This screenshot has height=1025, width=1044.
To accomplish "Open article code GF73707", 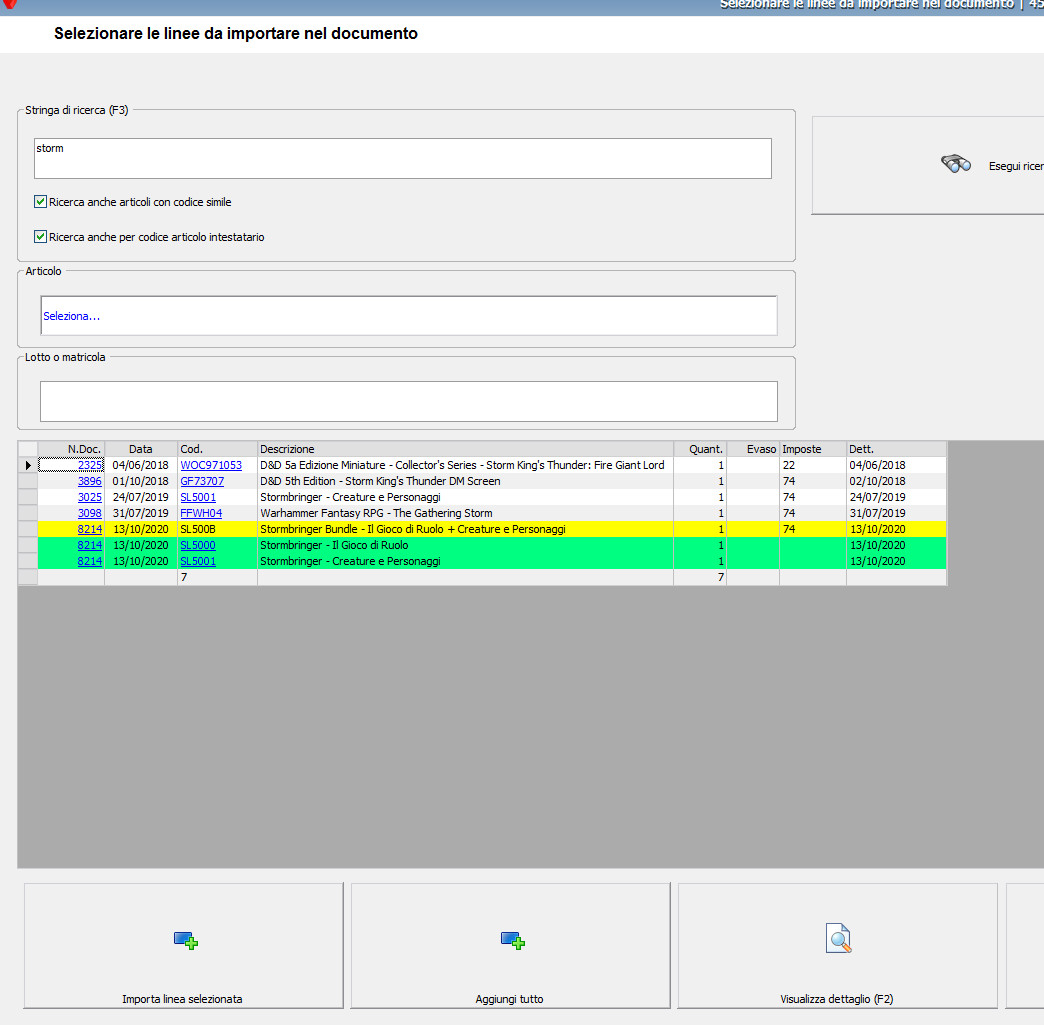I will (202, 481).
